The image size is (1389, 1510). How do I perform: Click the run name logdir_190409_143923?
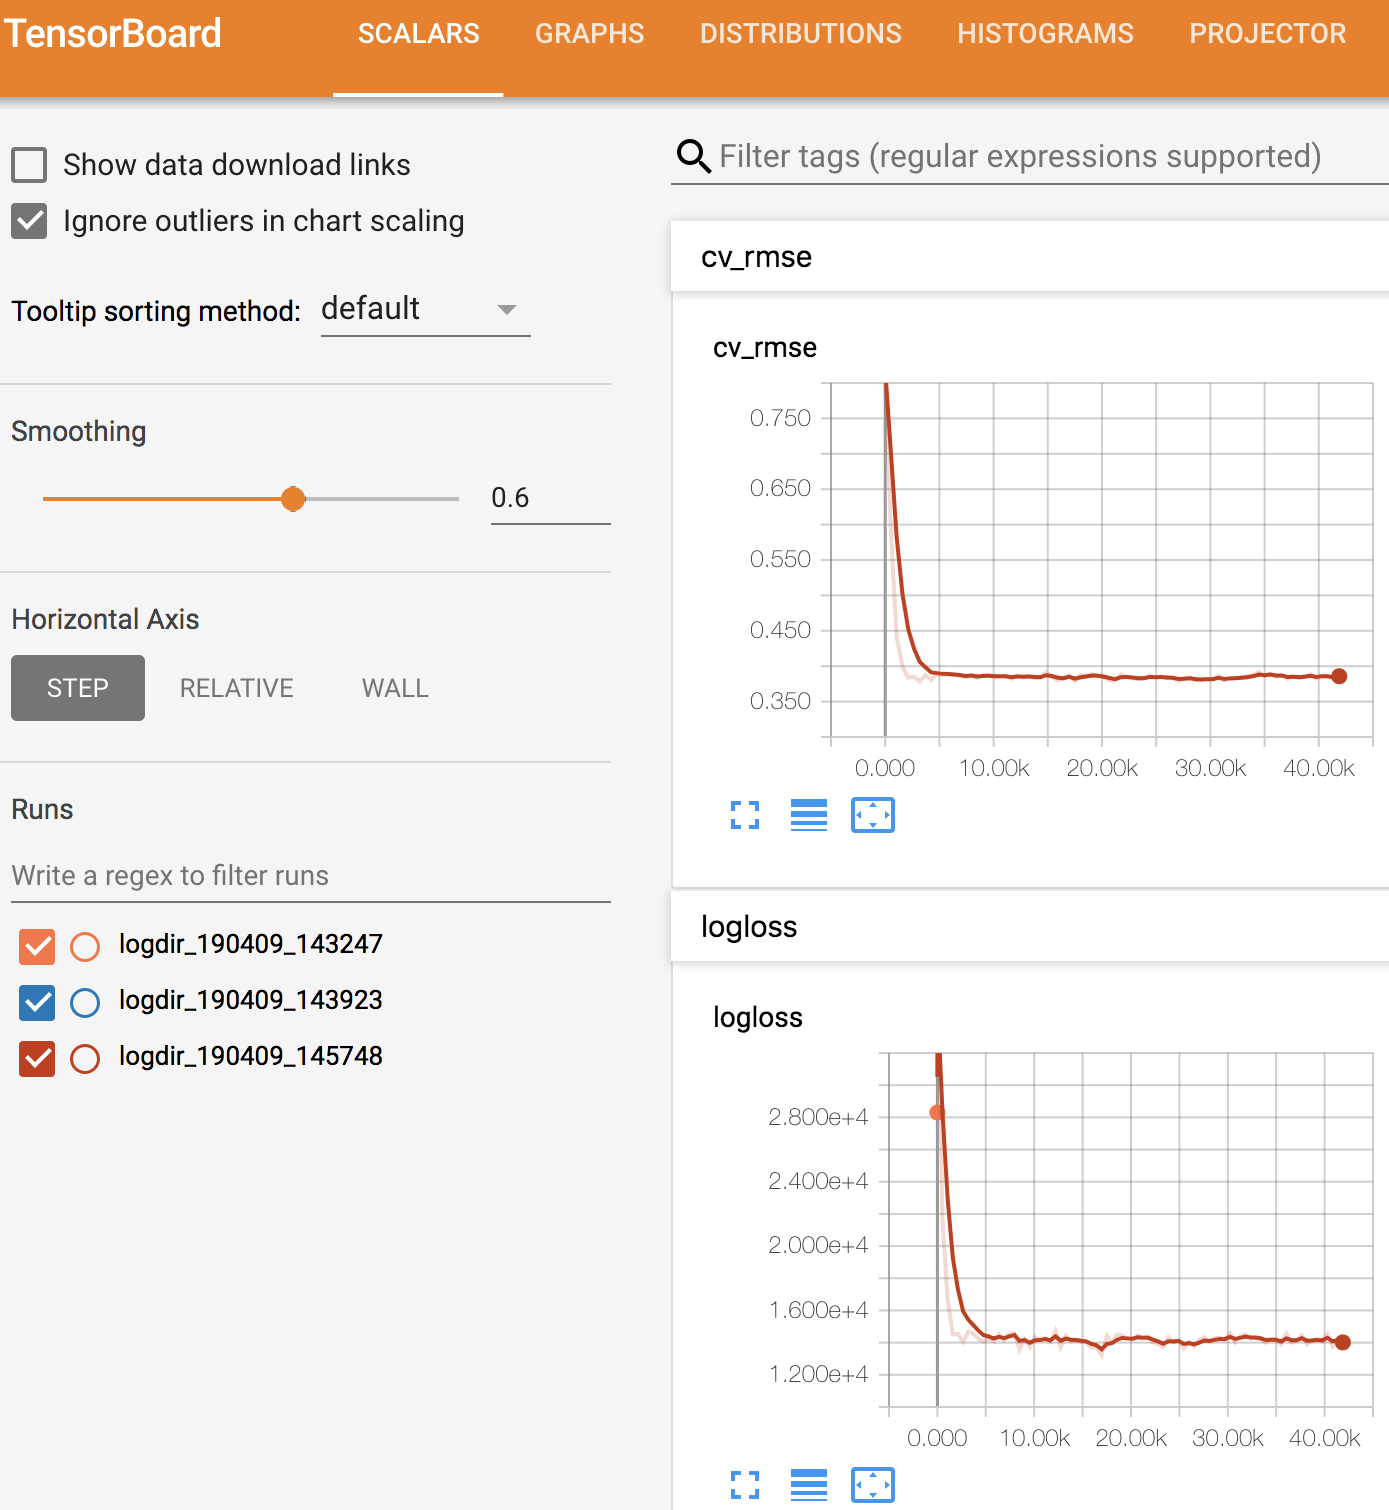(x=251, y=1000)
